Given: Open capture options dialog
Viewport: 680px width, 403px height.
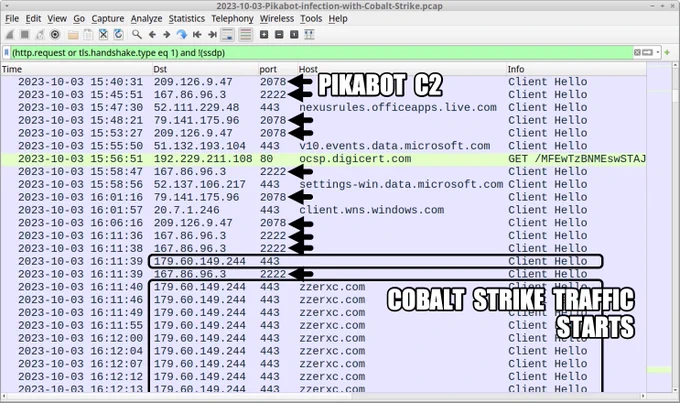Looking at the screenshot, I should click(x=55, y=35).
